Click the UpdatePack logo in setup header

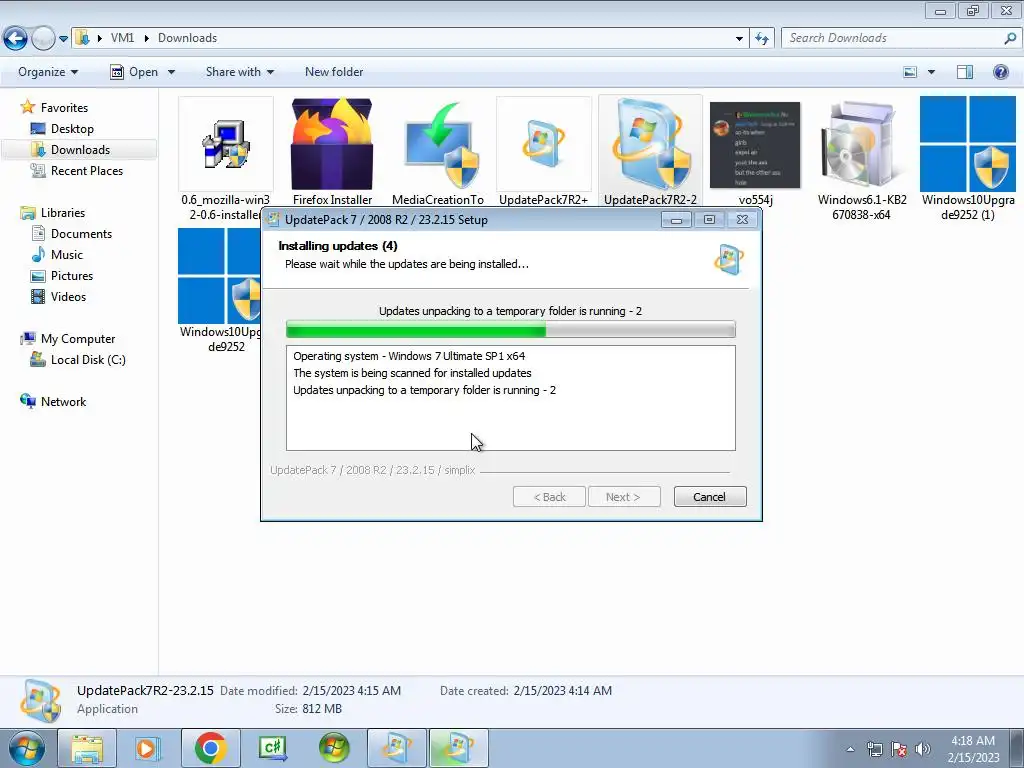[x=728, y=259]
